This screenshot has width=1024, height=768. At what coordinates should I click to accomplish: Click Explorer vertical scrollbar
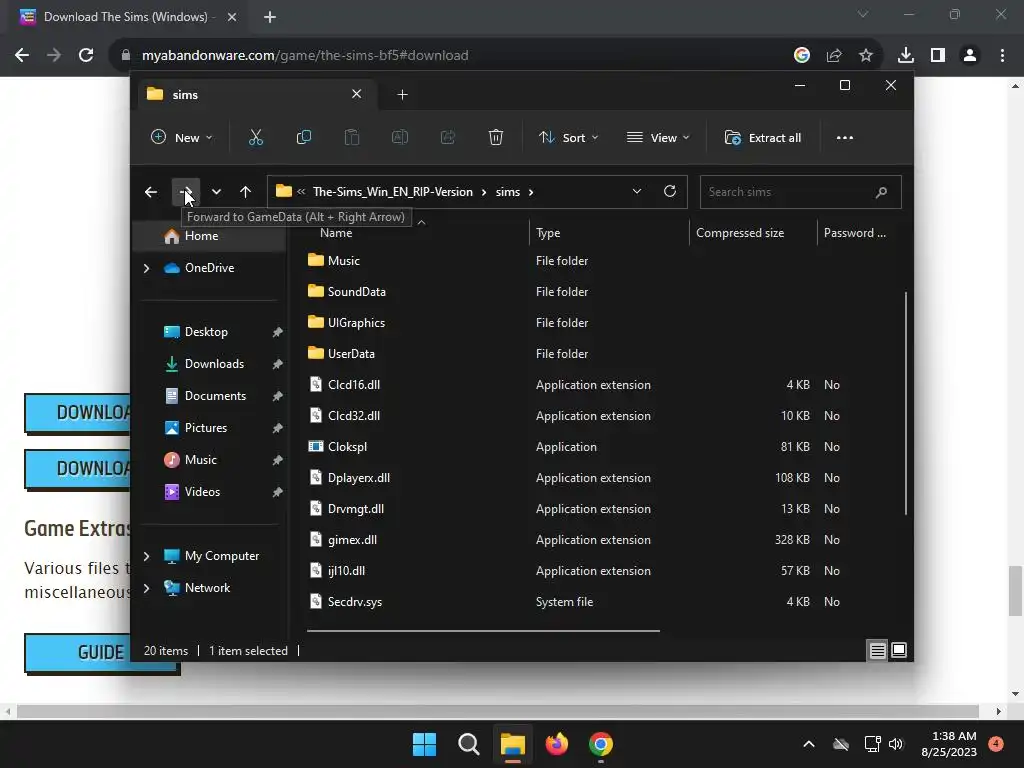906,404
